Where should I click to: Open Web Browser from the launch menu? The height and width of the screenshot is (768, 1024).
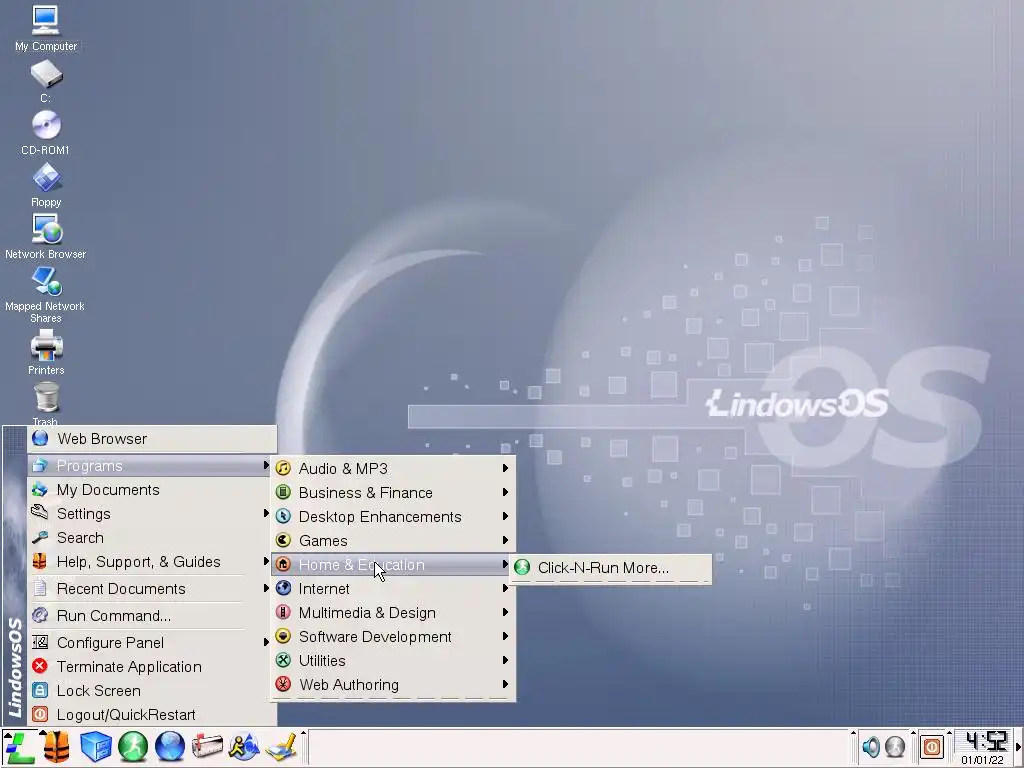pos(152,439)
